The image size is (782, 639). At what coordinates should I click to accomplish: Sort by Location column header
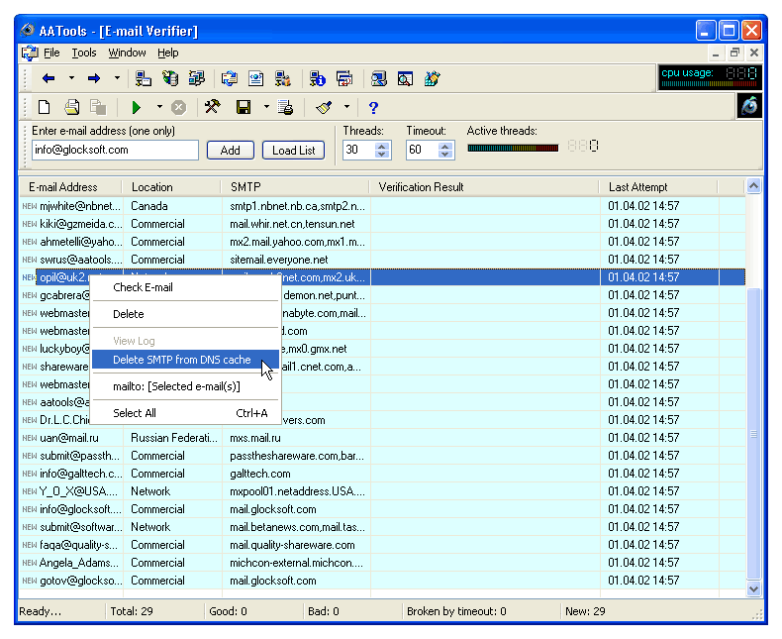point(172,187)
